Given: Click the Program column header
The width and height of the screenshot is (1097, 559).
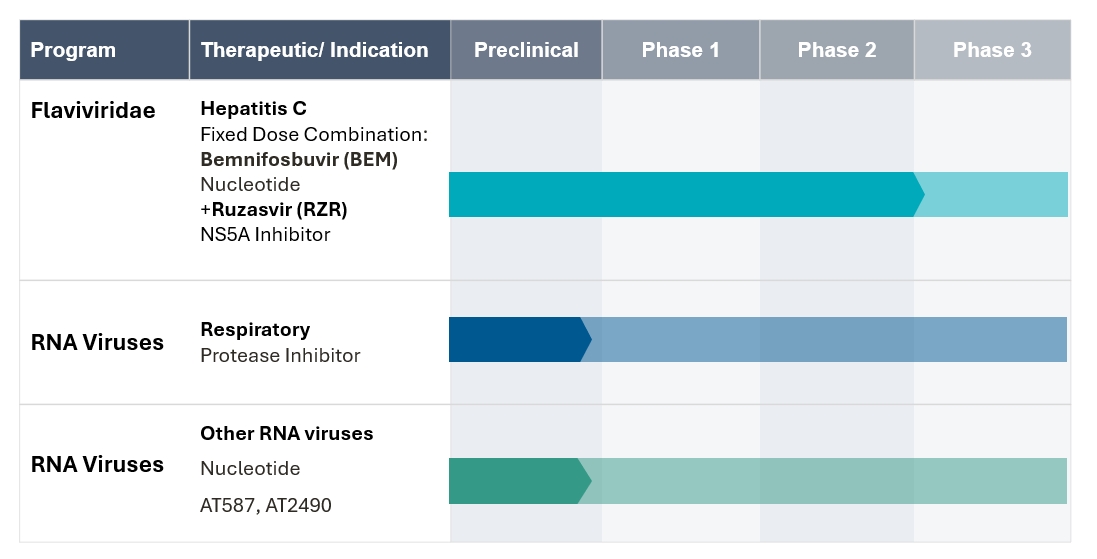Looking at the screenshot, I should (x=73, y=50).
